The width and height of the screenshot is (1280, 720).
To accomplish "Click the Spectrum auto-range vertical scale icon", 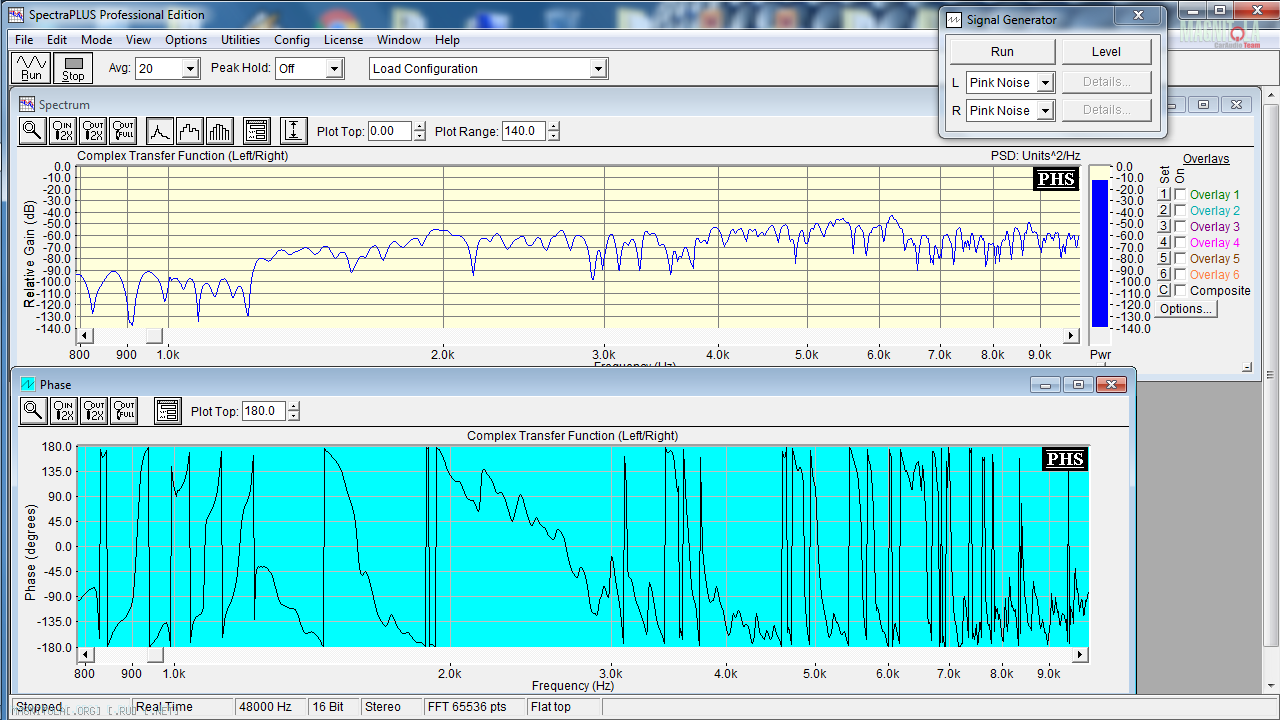I will (x=293, y=131).
